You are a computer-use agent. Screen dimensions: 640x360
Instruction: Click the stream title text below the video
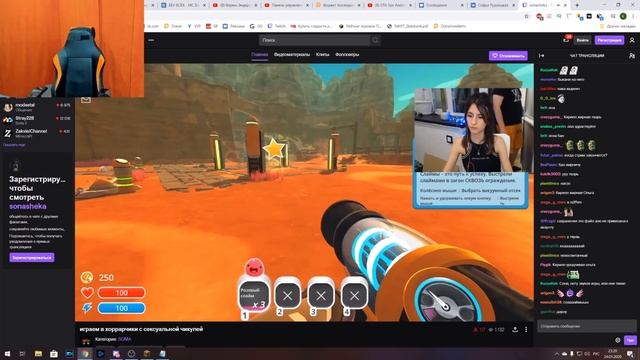(141, 329)
